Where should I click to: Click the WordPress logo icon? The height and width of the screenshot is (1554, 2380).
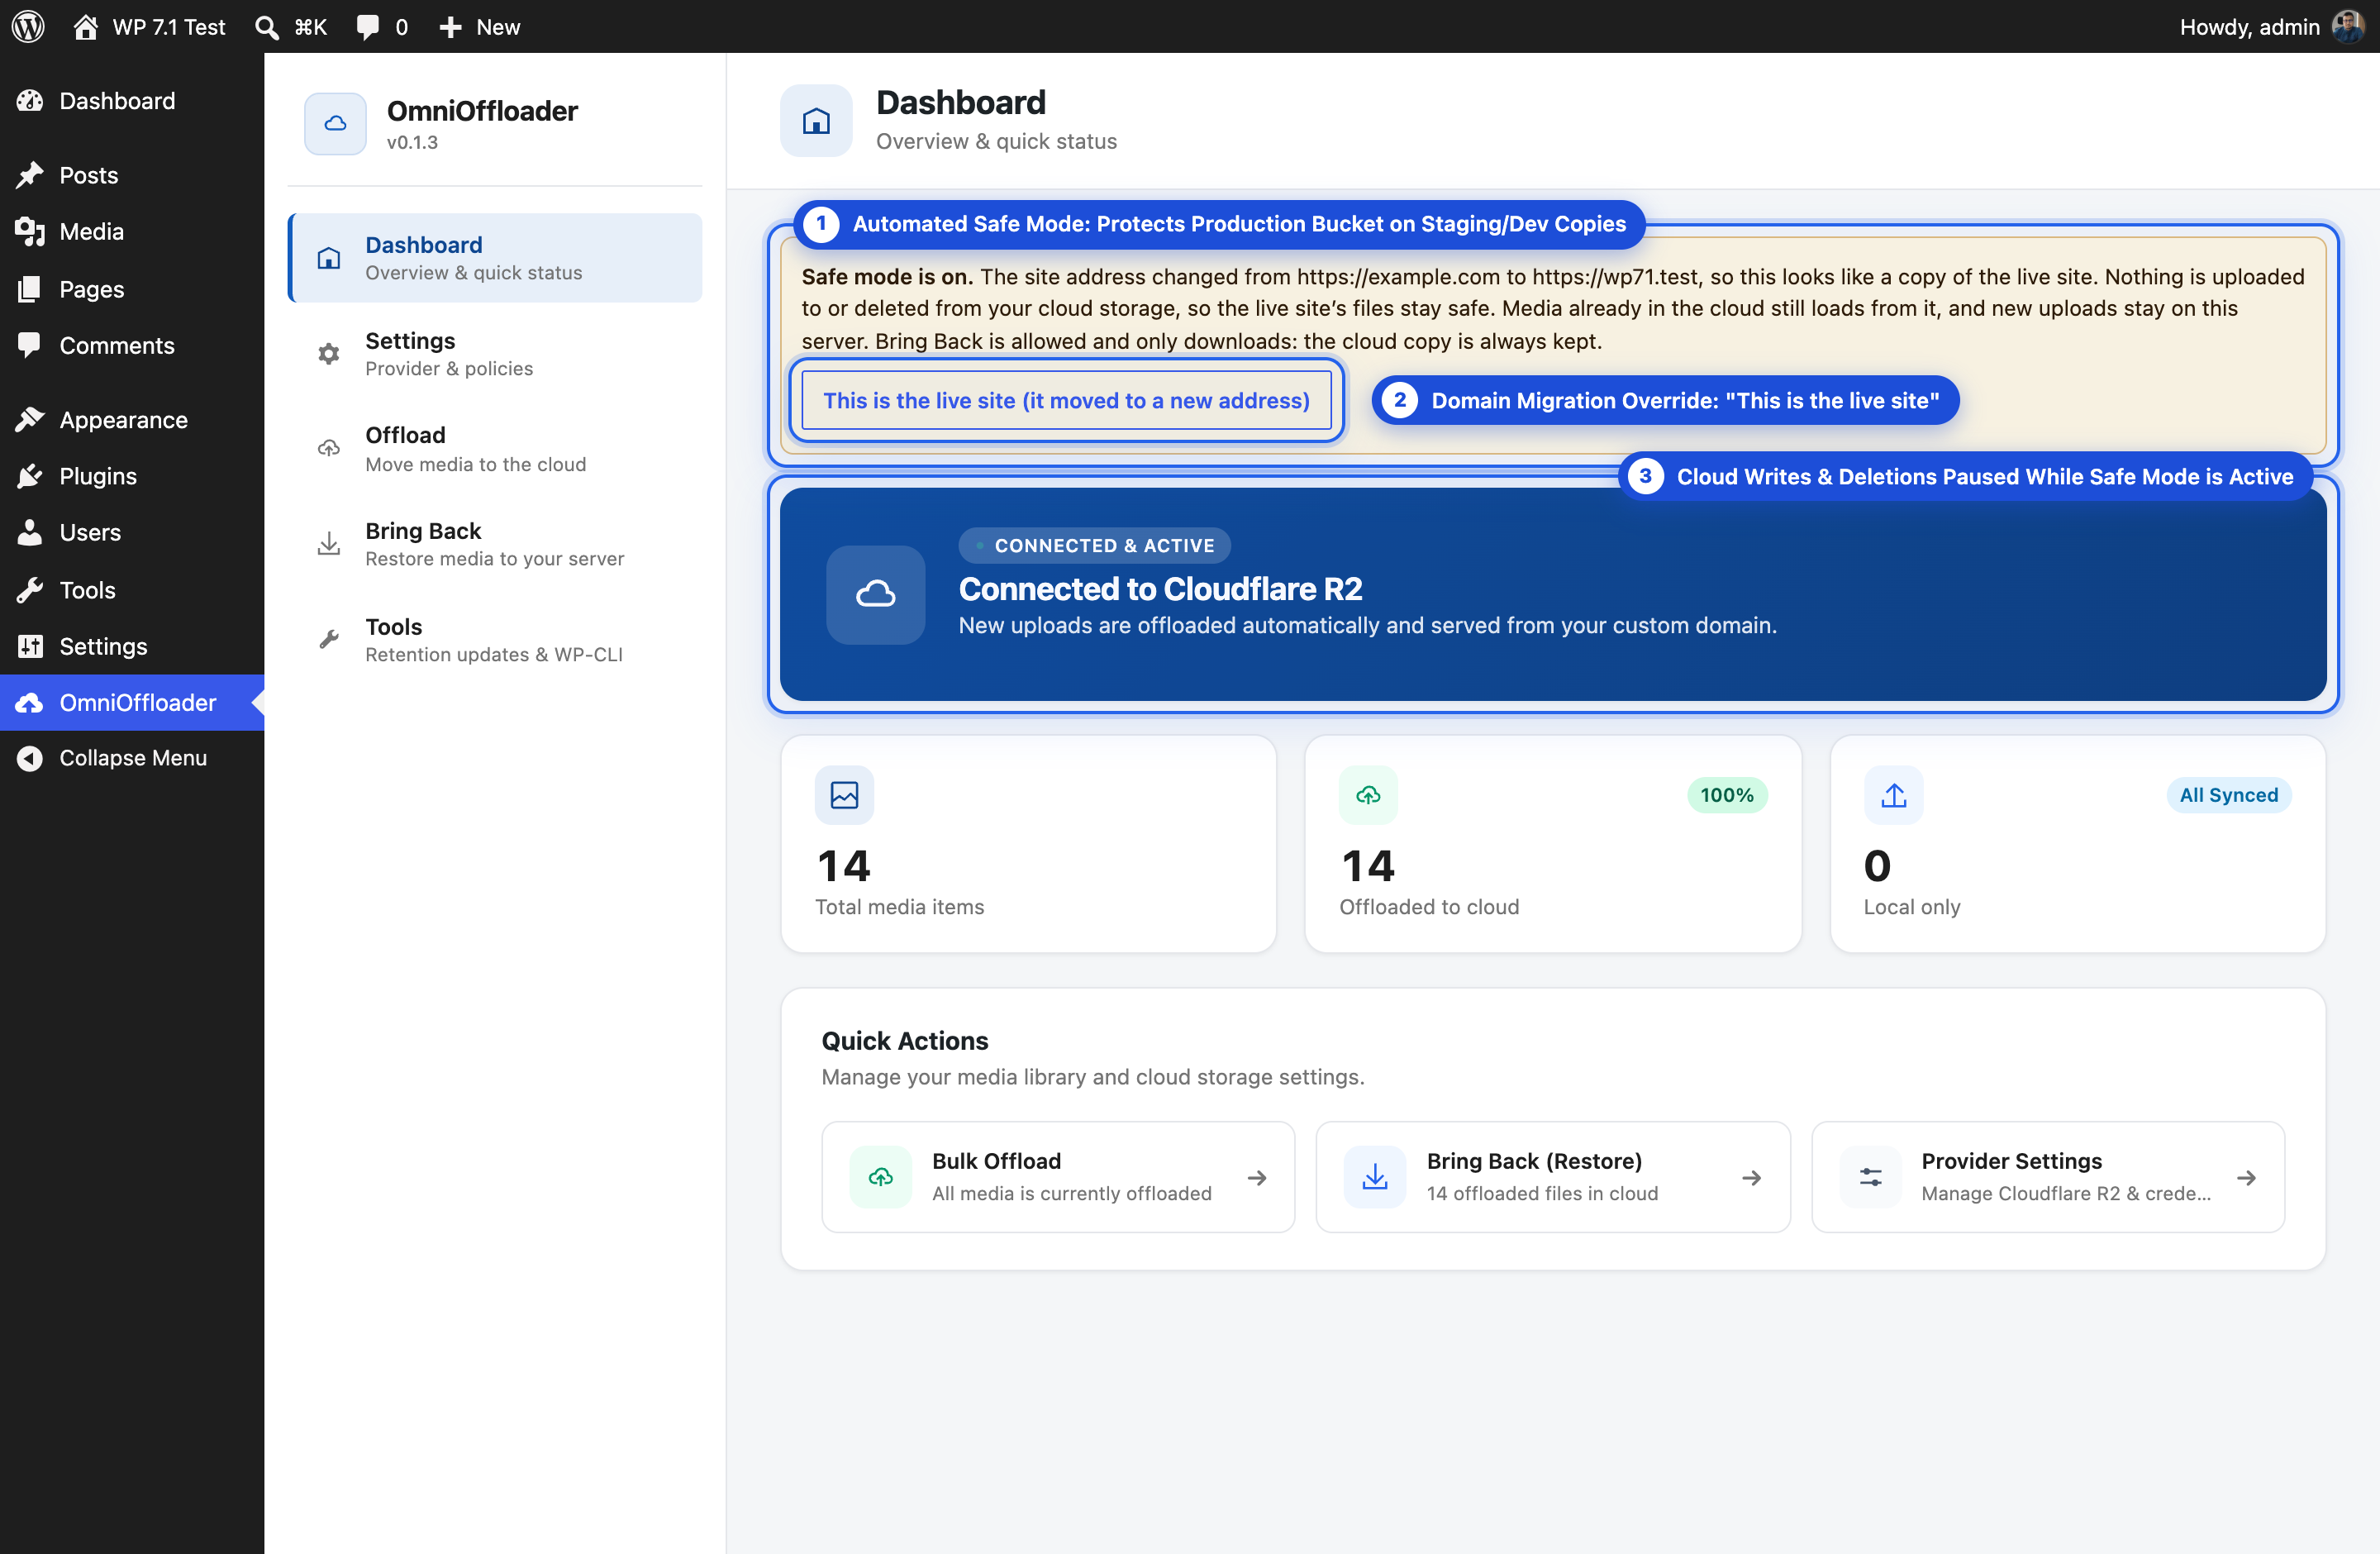(x=28, y=26)
